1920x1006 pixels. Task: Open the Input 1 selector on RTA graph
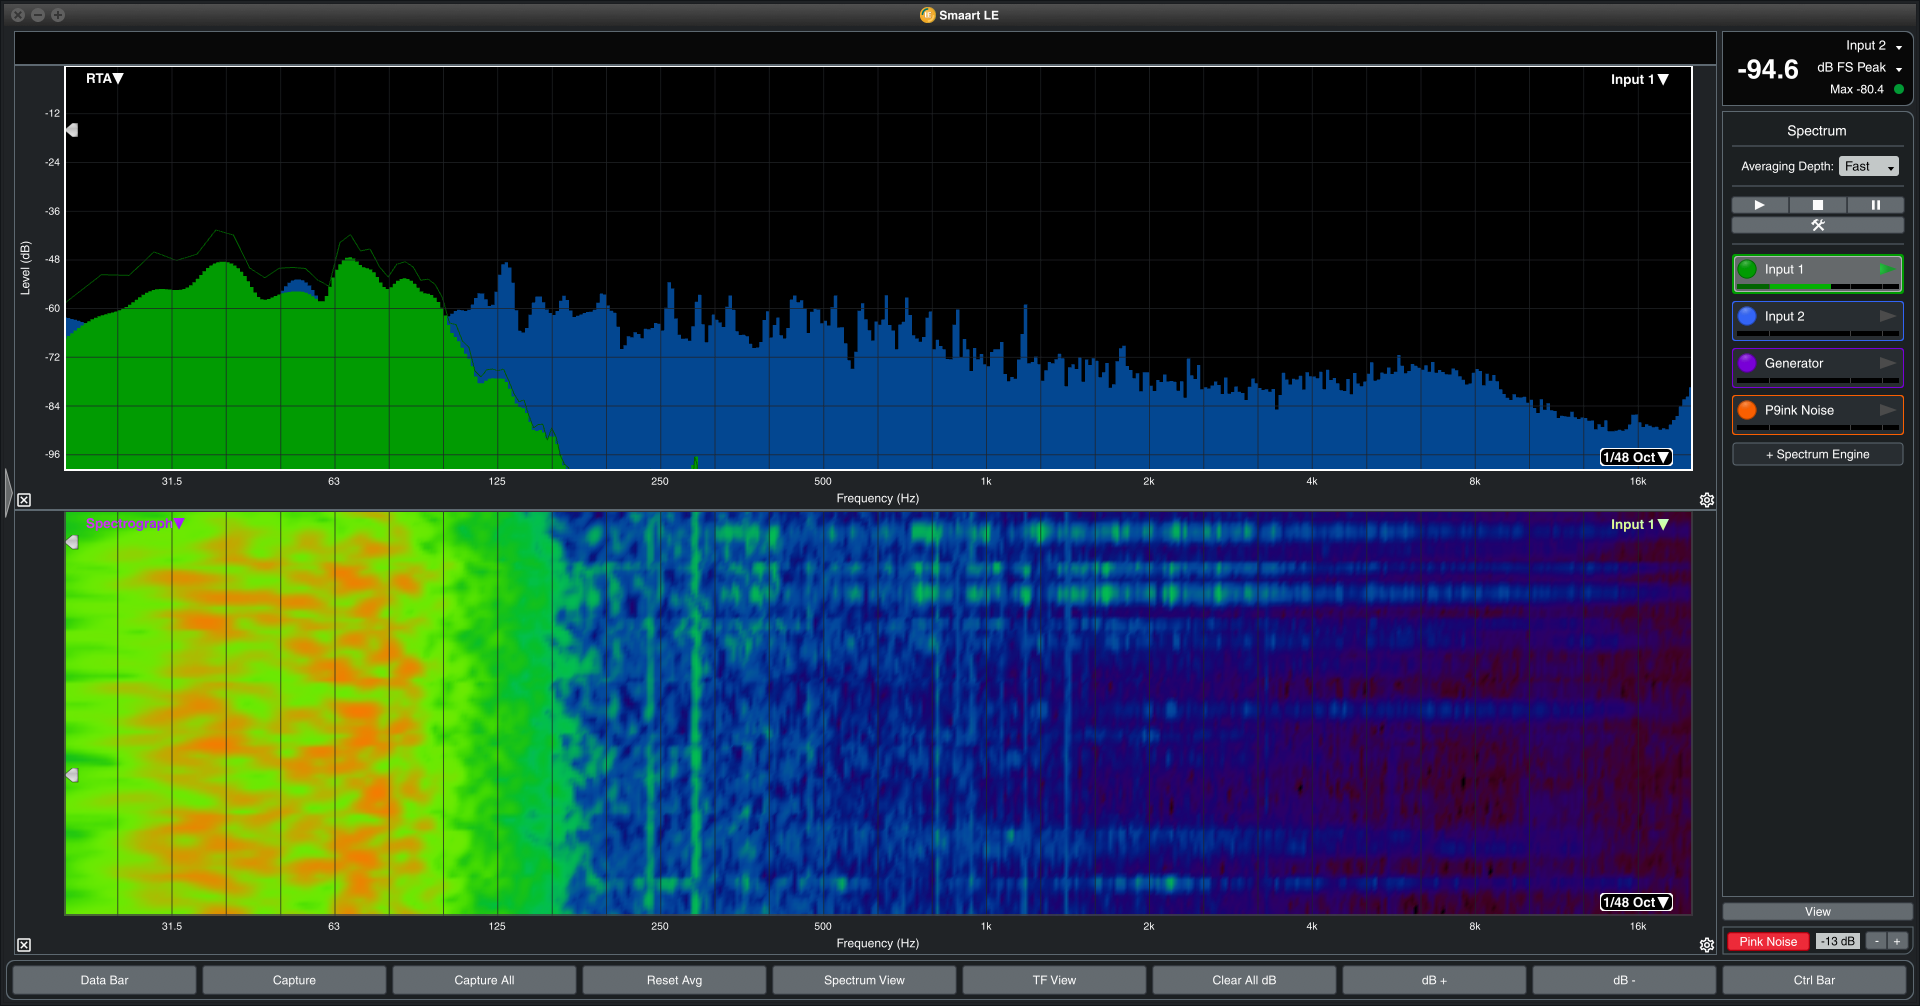[x=1639, y=80]
